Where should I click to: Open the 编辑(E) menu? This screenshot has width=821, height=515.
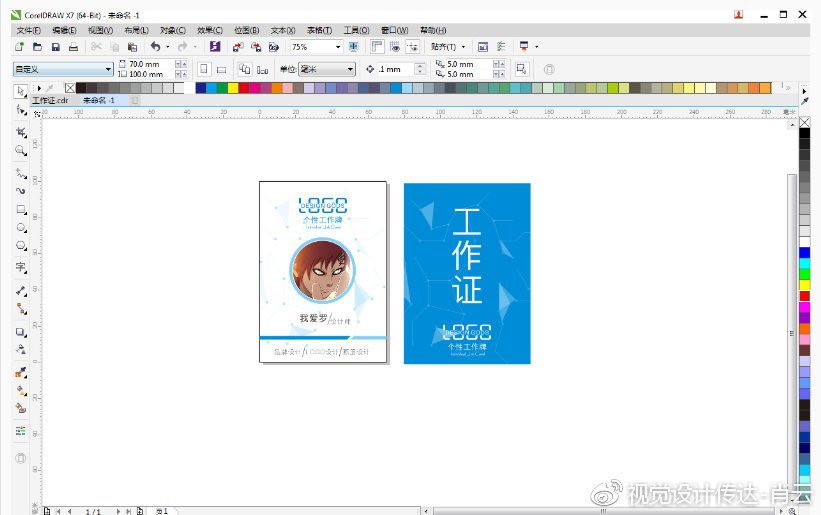[x=64, y=30]
